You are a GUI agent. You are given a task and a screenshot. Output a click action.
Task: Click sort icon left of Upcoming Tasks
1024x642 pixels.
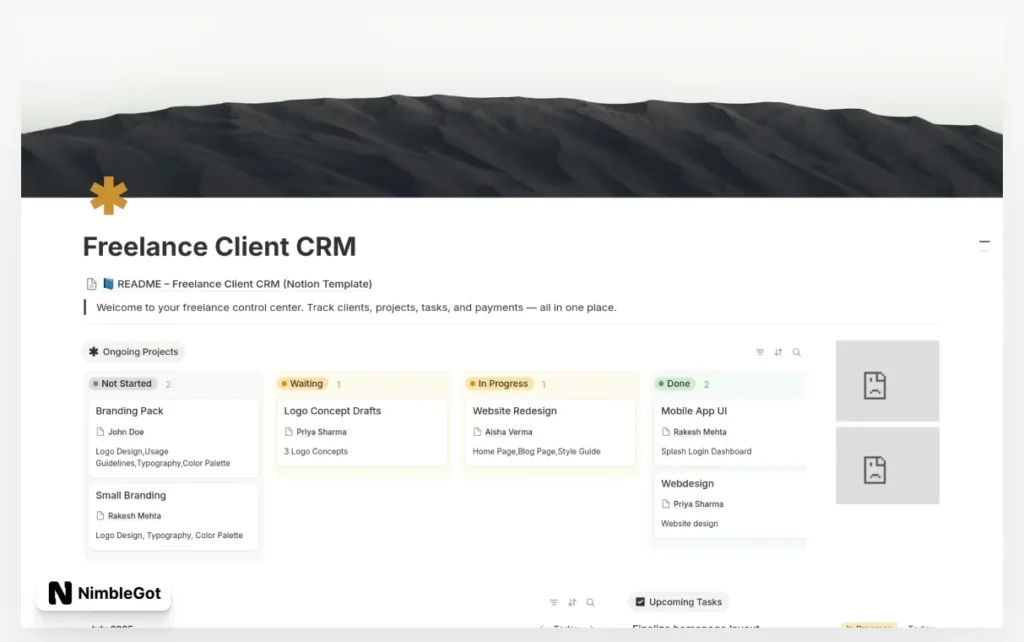[572, 602]
